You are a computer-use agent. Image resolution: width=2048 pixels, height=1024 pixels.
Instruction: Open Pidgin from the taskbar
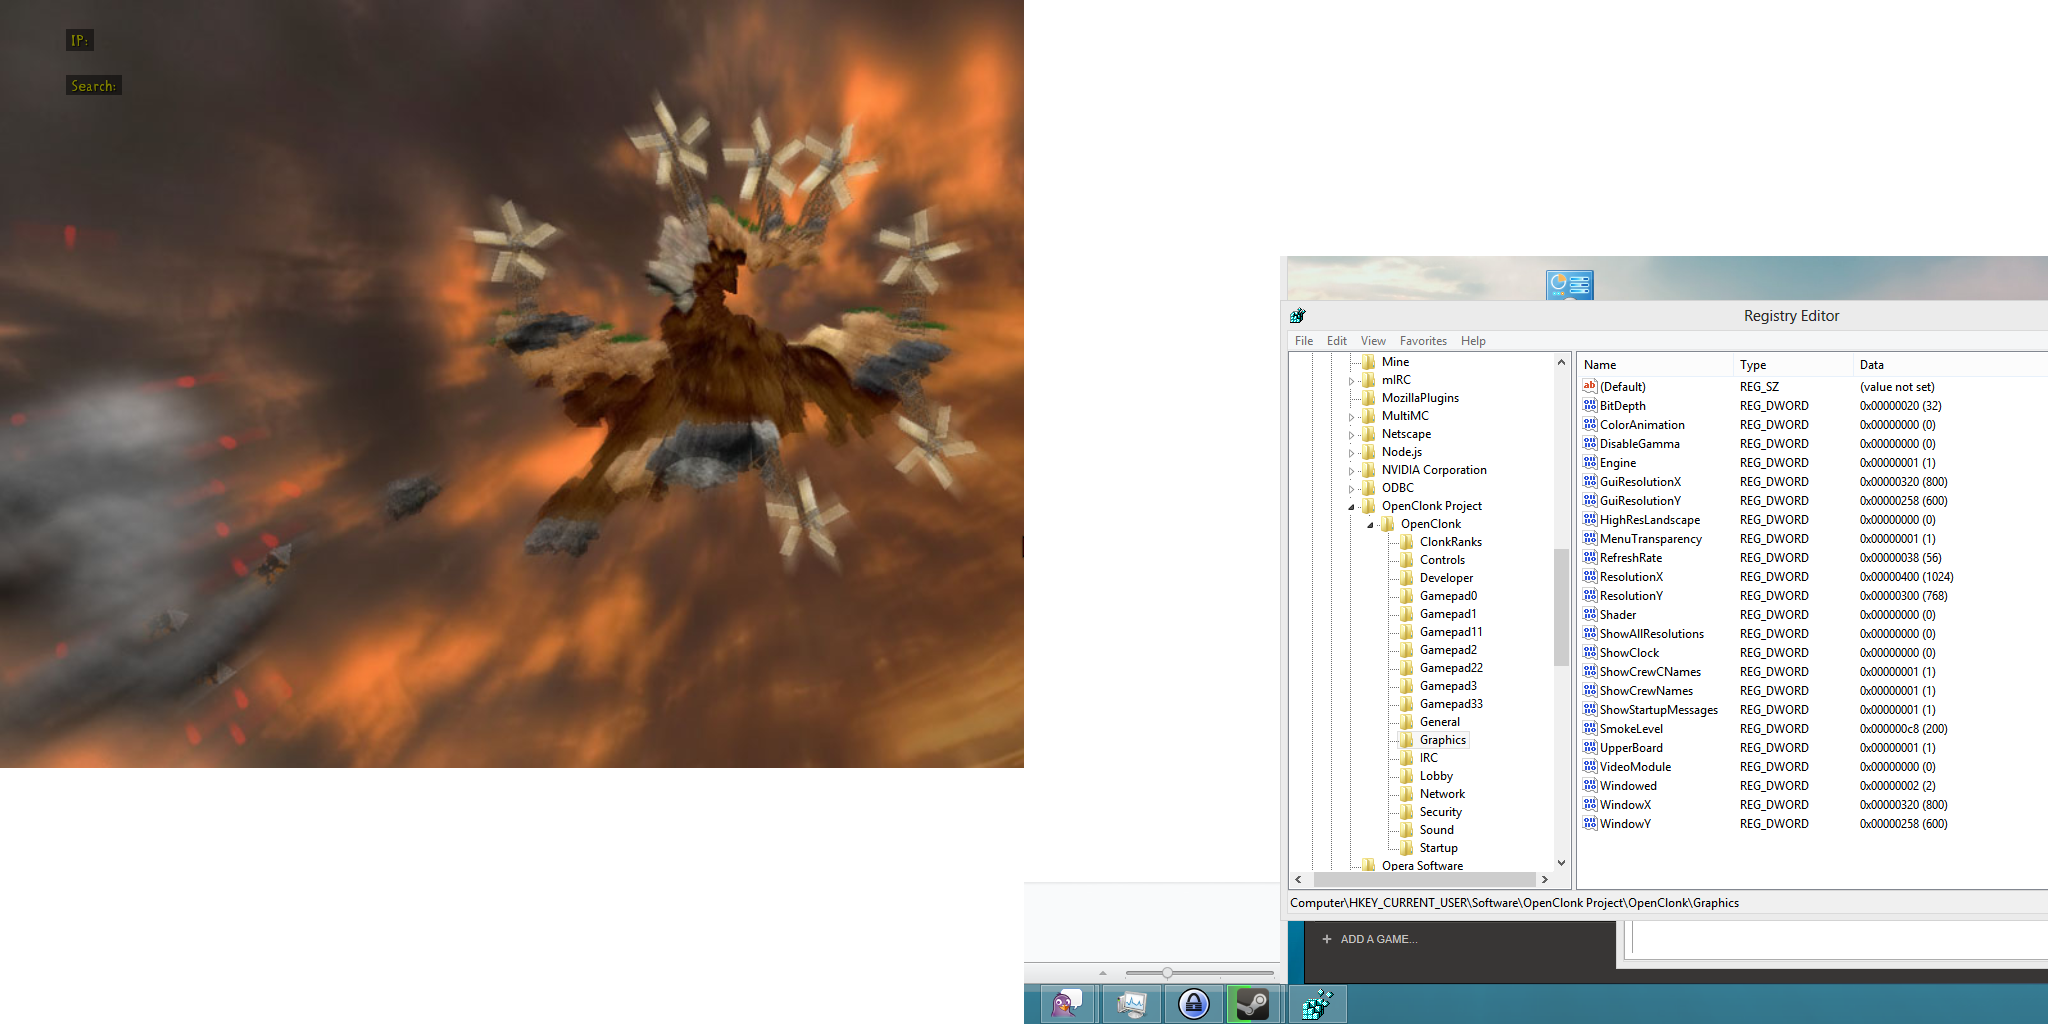pyautogui.click(x=1066, y=1003)
